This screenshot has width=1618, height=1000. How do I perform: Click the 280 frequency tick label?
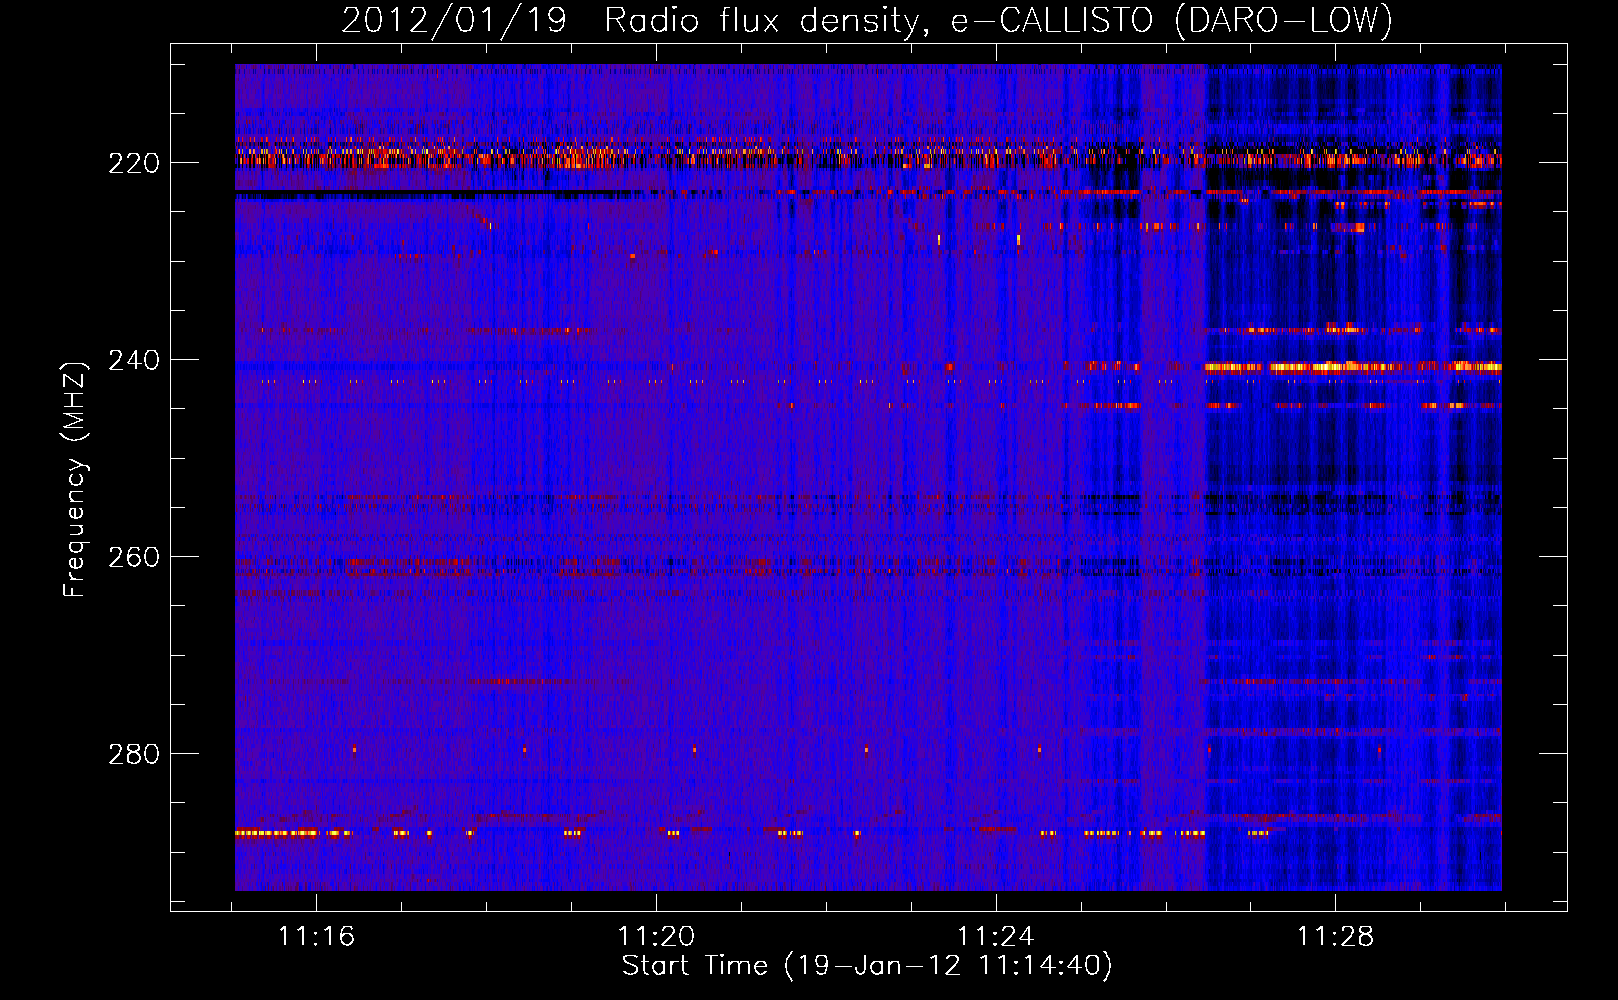point(134,753)
